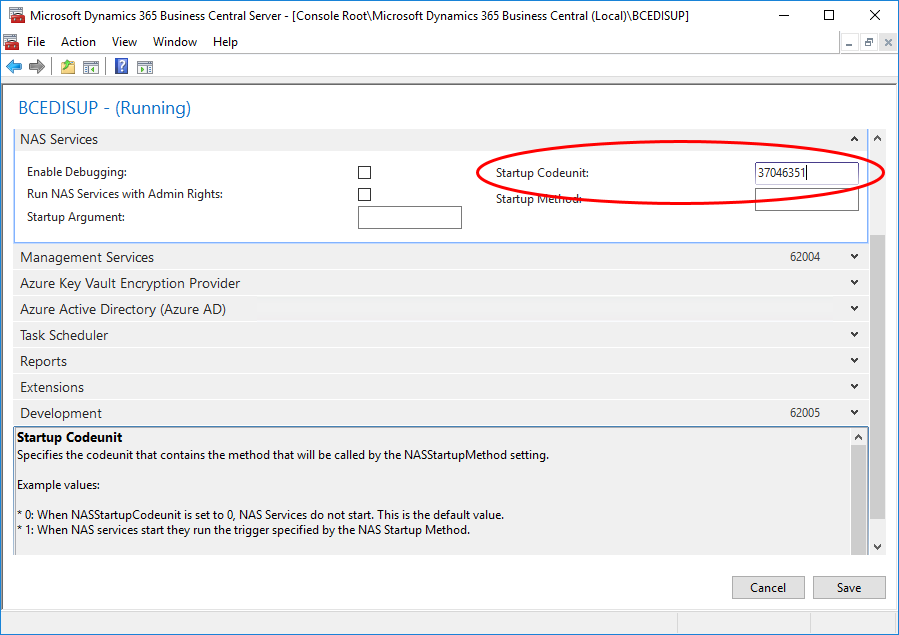Toggle the Show/Hide Action Pane icon
This screenshot has height=635, width=899.
point(145,67)
